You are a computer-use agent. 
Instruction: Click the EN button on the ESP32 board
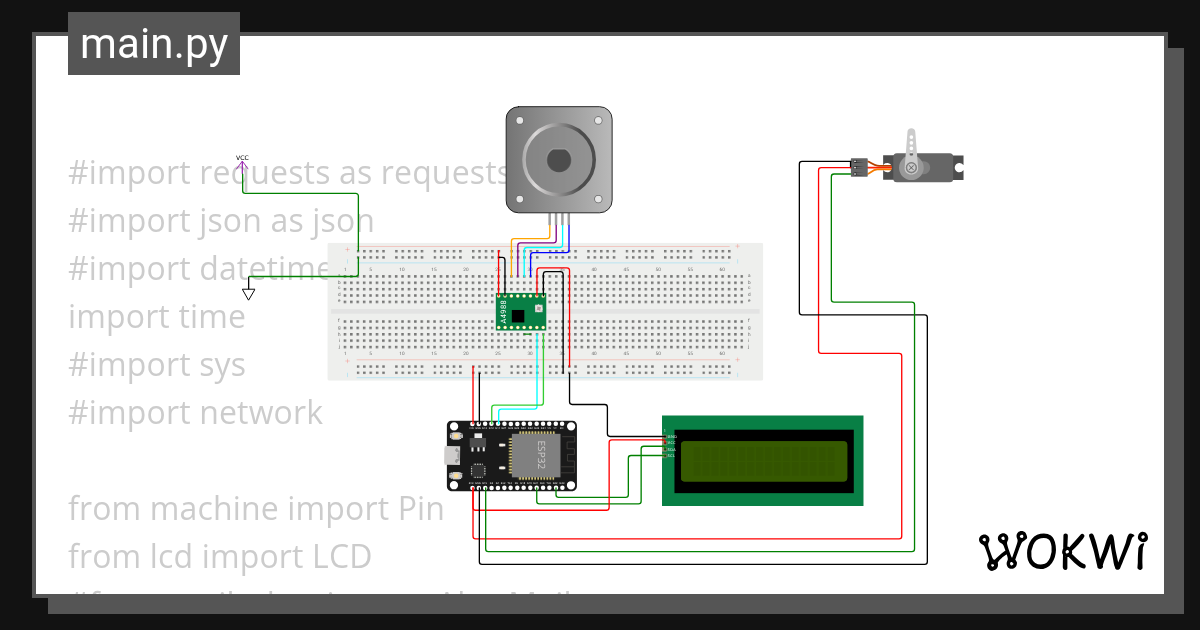point(456,436)
